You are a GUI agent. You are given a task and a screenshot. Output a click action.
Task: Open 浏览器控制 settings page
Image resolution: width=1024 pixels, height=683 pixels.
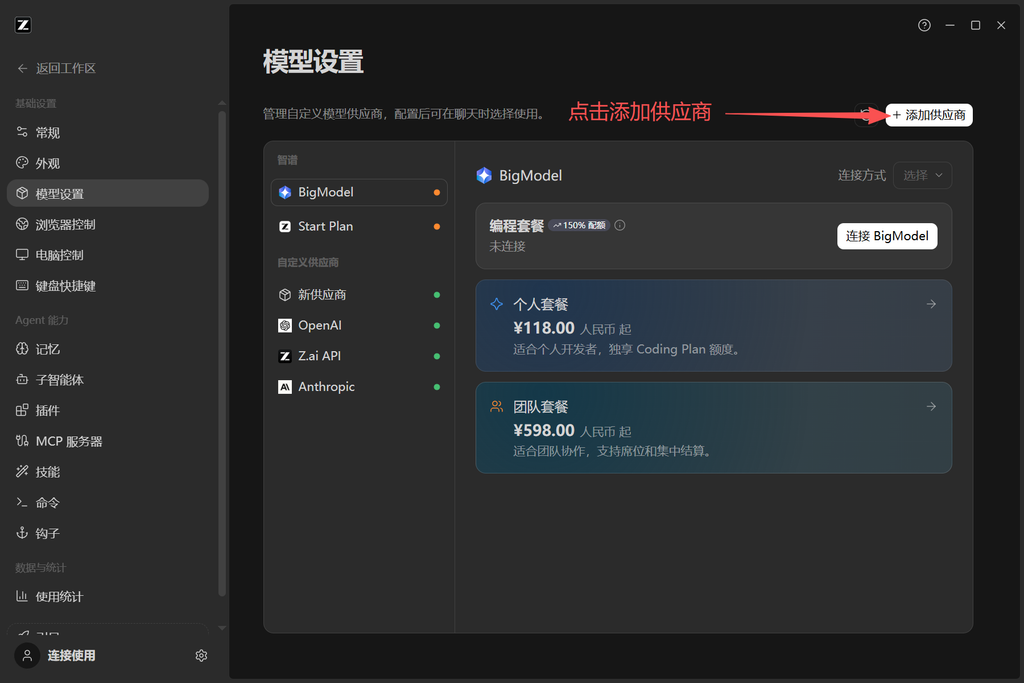pyautogui.click(x=108, y=224)
